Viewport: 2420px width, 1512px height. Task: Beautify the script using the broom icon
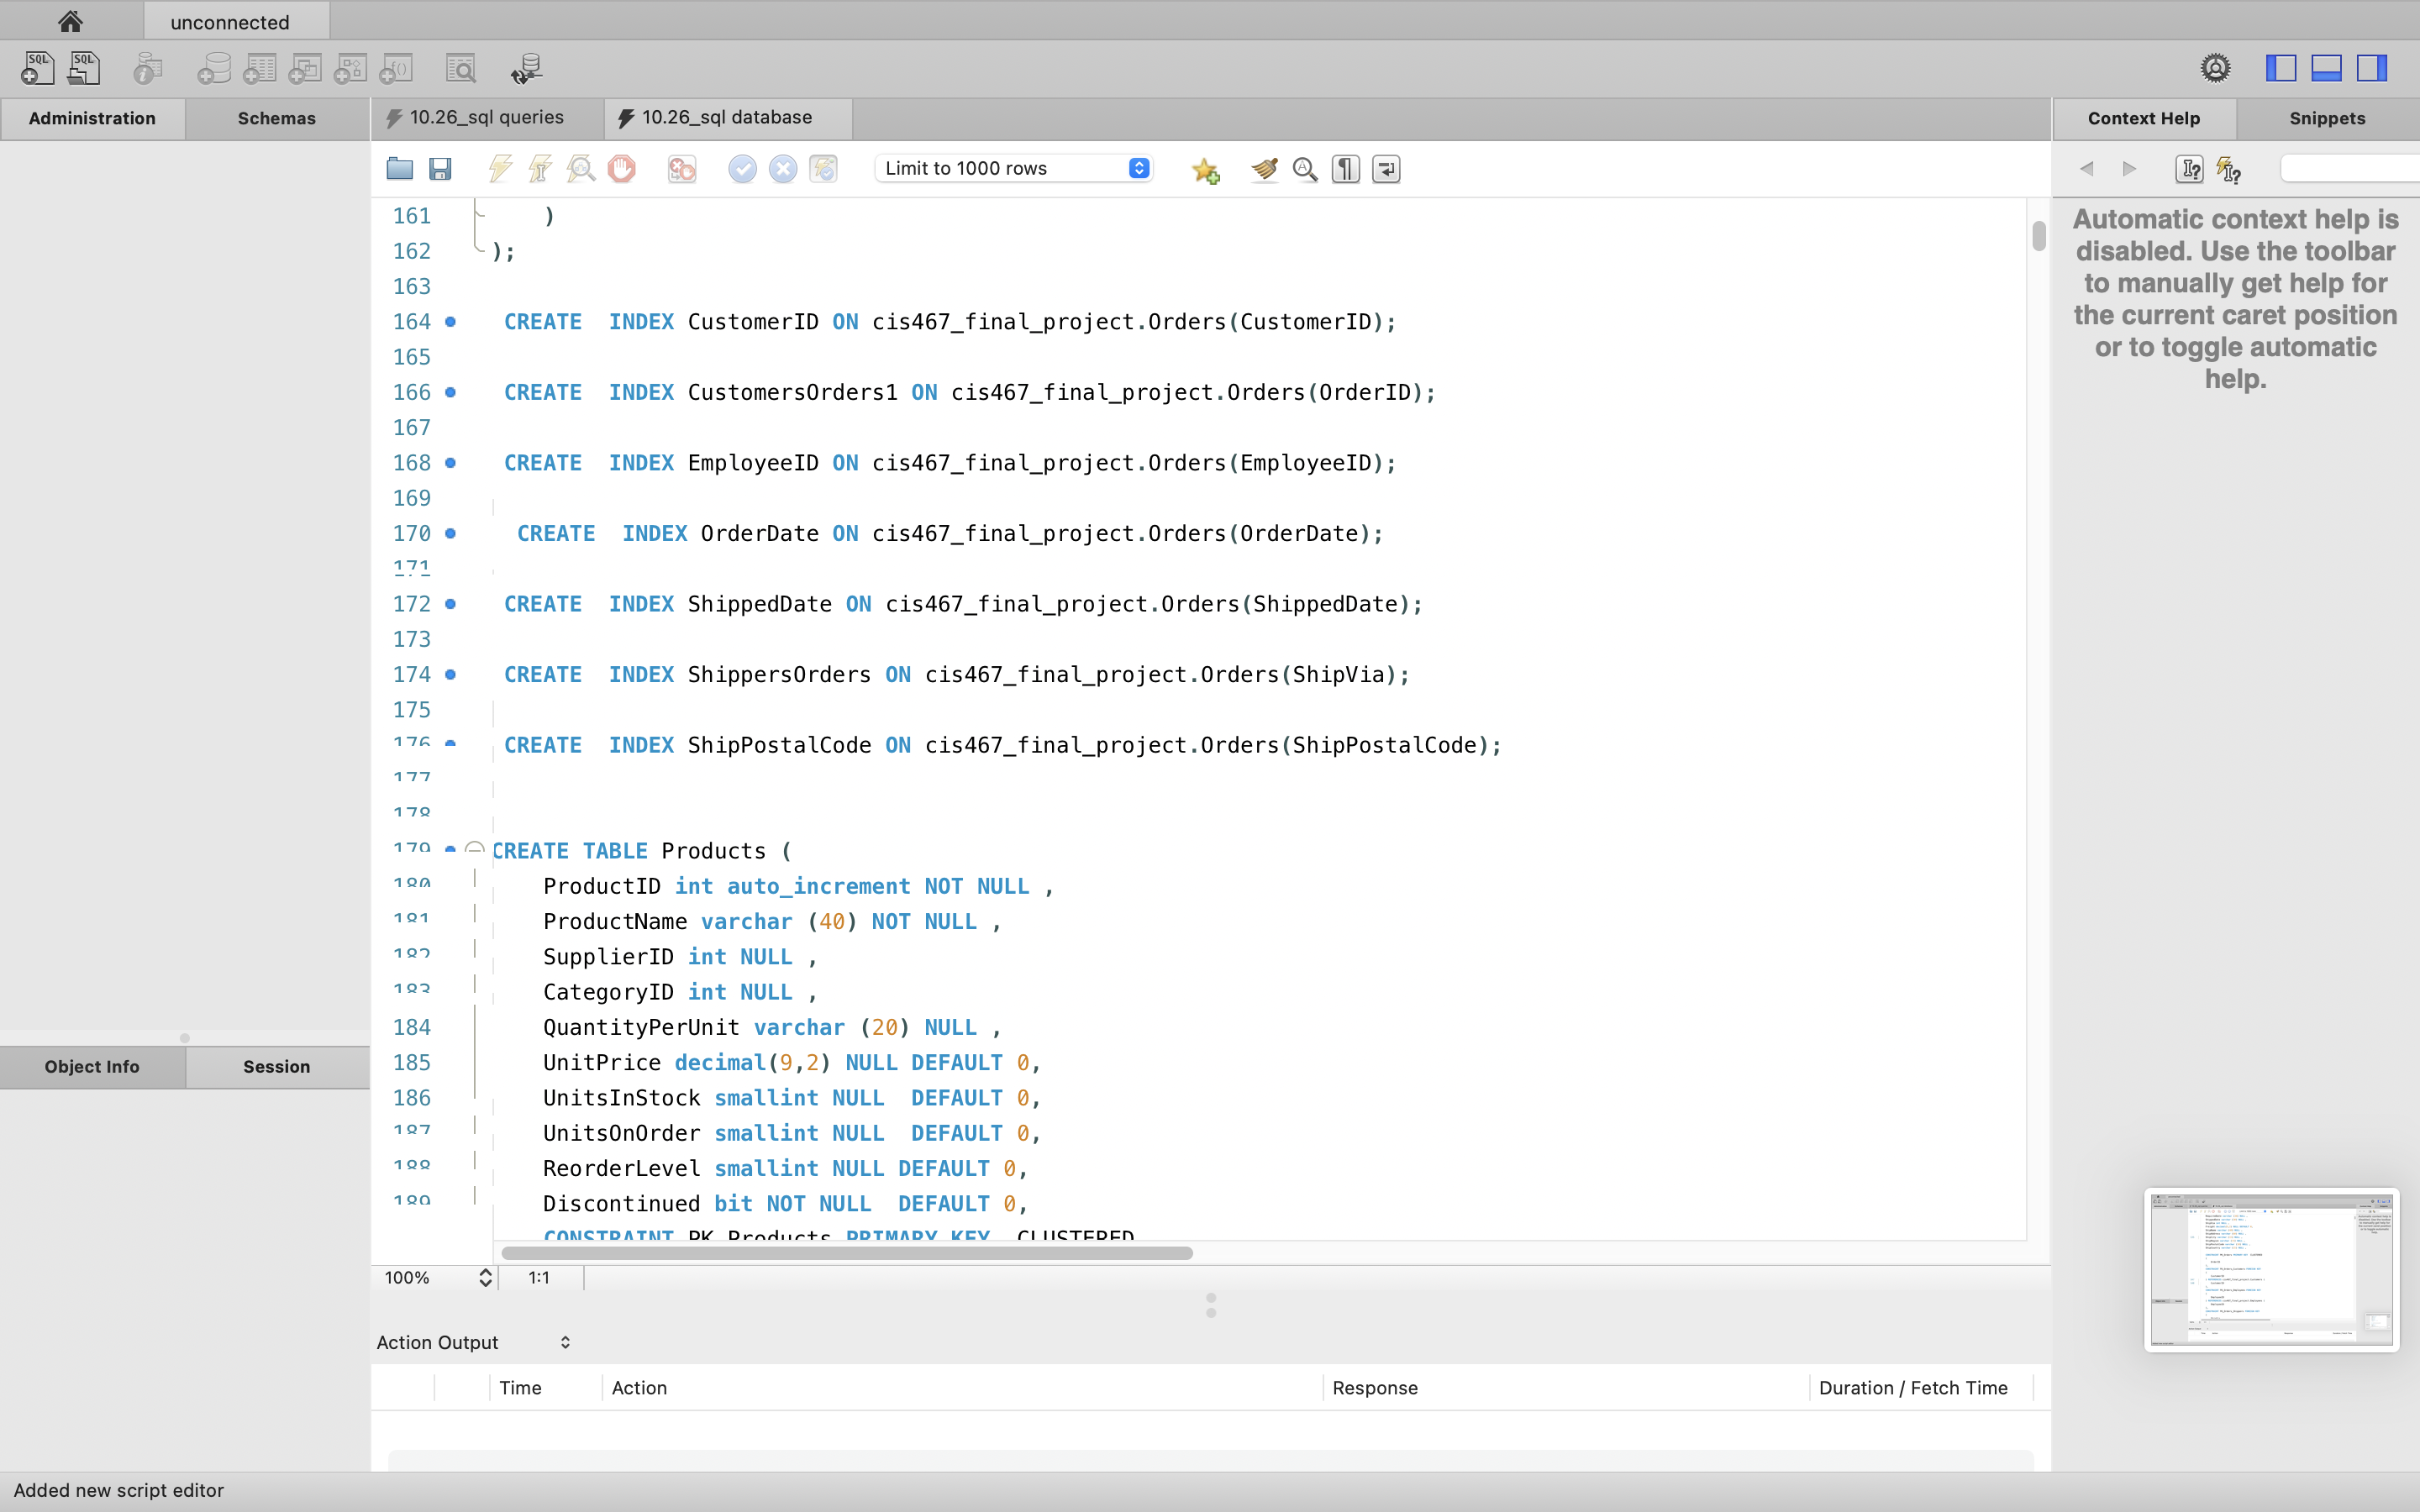(1263, 169)
